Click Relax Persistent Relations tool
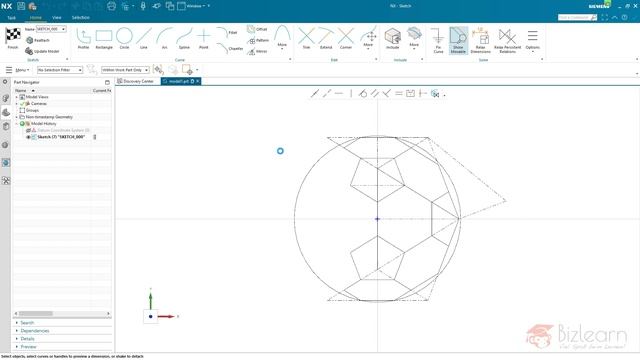The width and height of the screenshot is (640, 360). pos(507,40)
